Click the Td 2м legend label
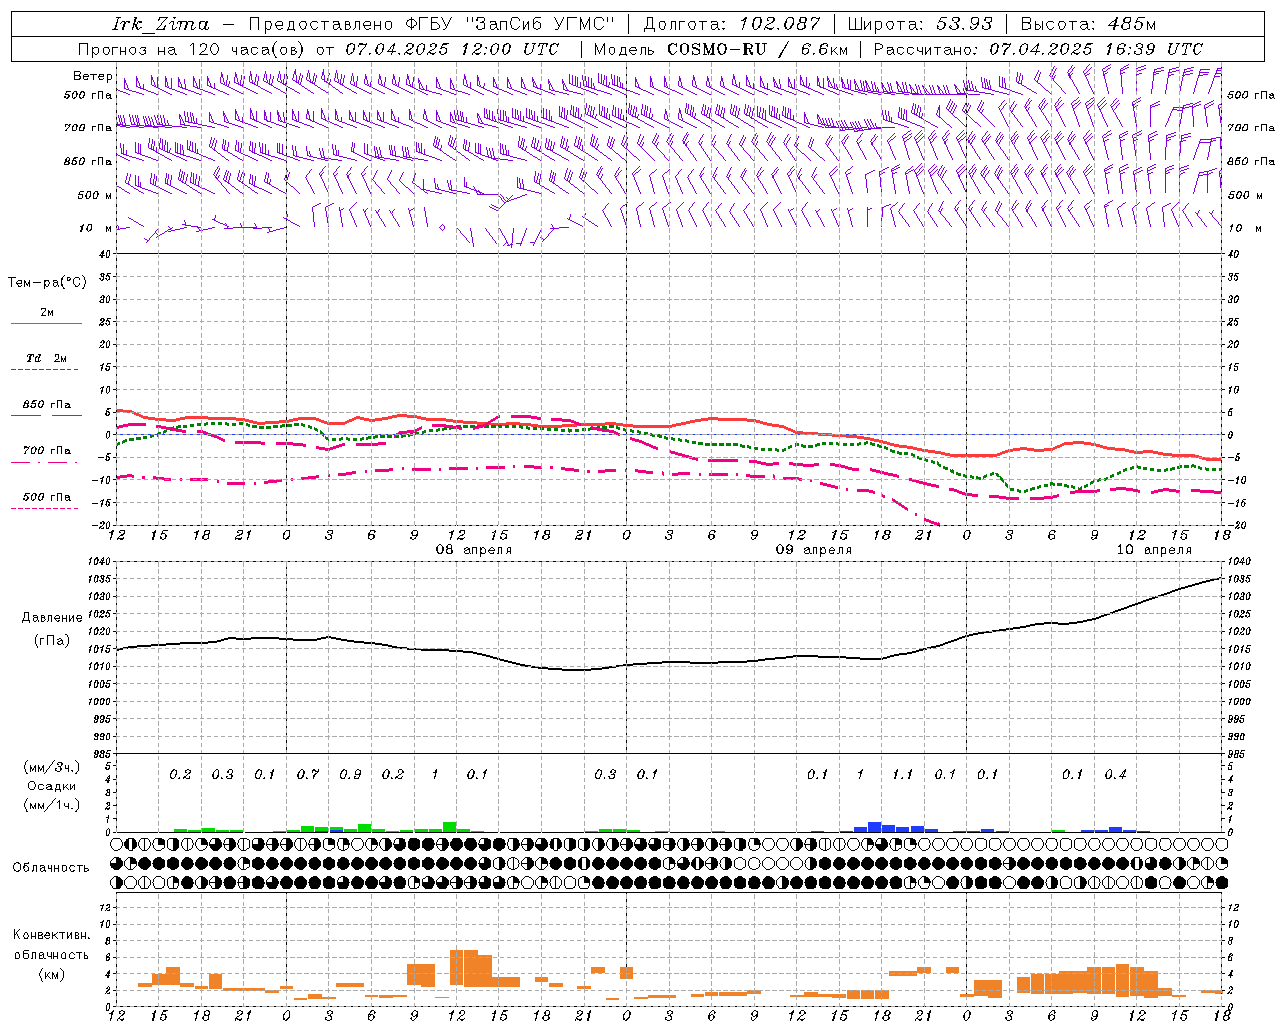The width and height of the screenshot is (1280, 1024). (47, 358)
